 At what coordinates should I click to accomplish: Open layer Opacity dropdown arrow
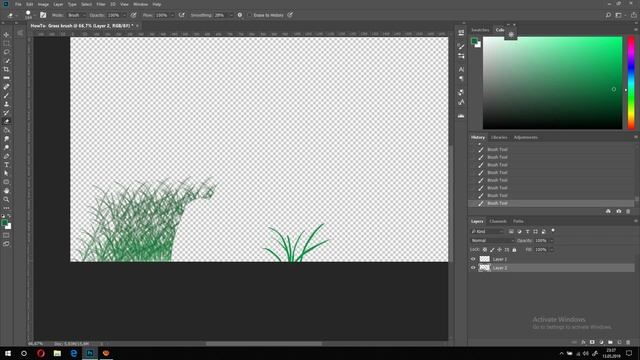(x=551, y=240)
